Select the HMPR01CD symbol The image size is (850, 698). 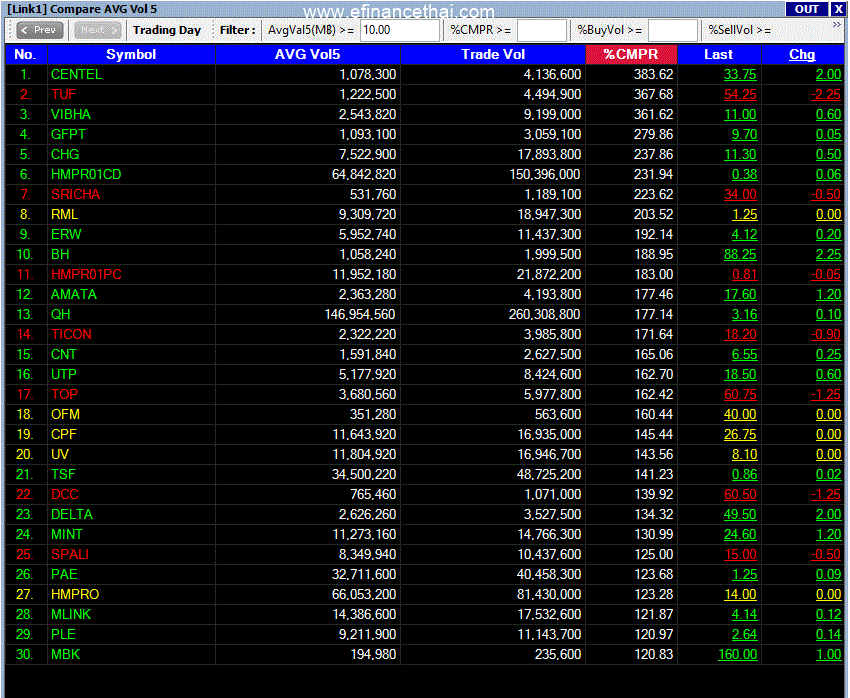[x=86, y=174]
